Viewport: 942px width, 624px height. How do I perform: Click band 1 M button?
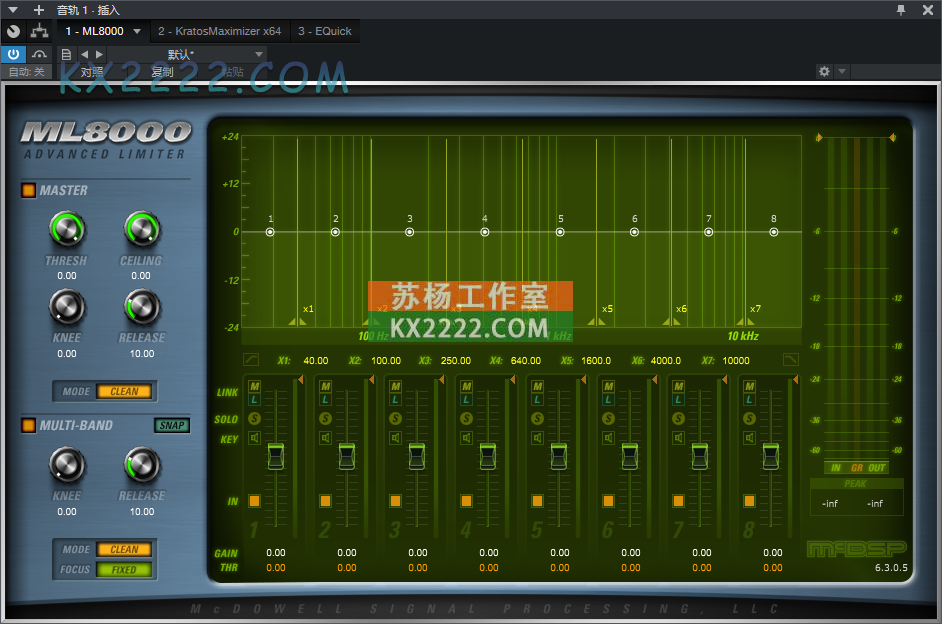[255, 386]
